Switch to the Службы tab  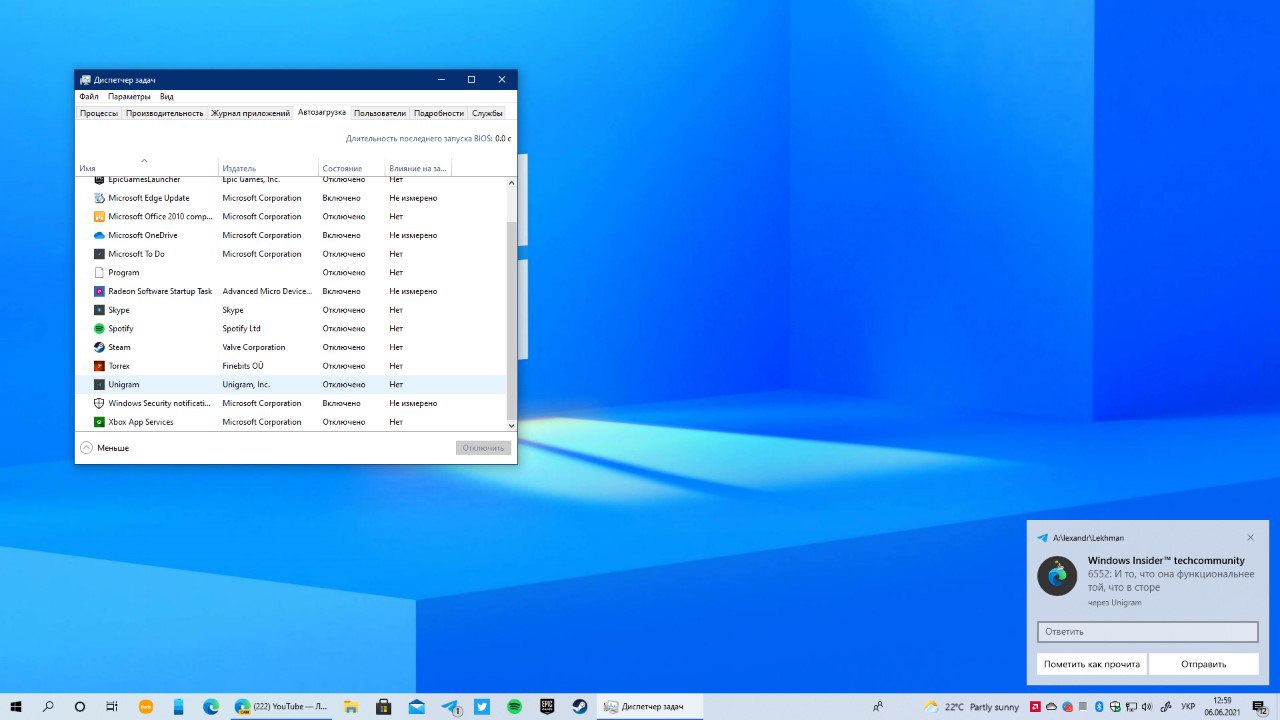click(x=488, y=113)
